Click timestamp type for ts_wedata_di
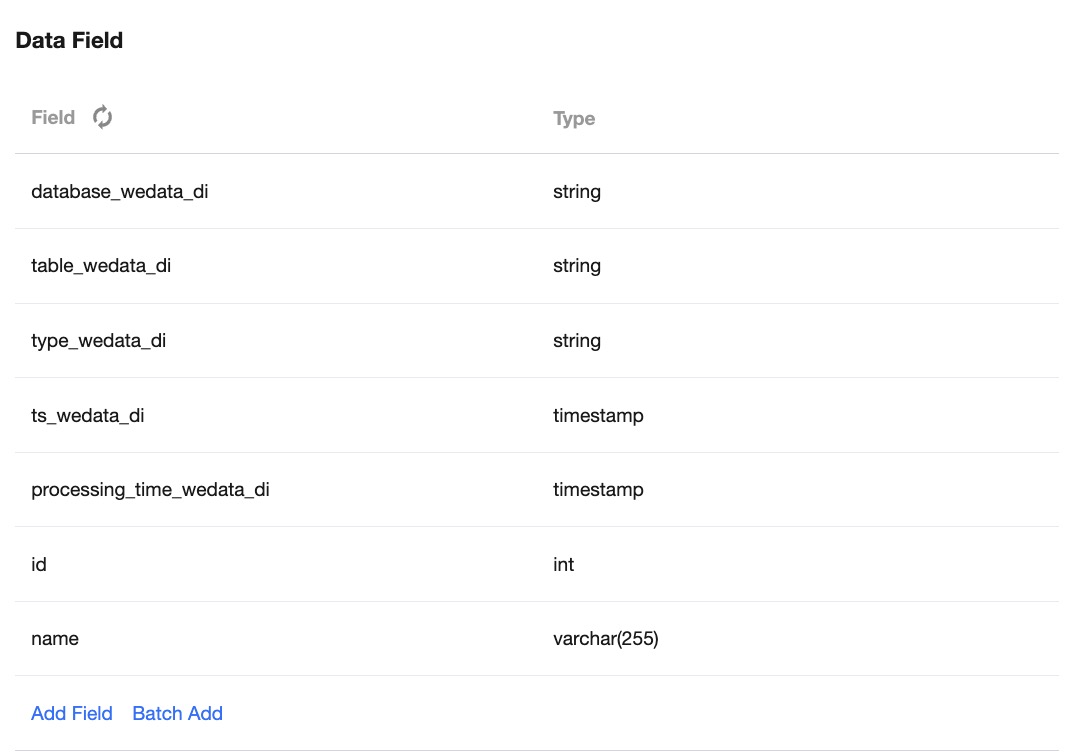 coord(598,415)
